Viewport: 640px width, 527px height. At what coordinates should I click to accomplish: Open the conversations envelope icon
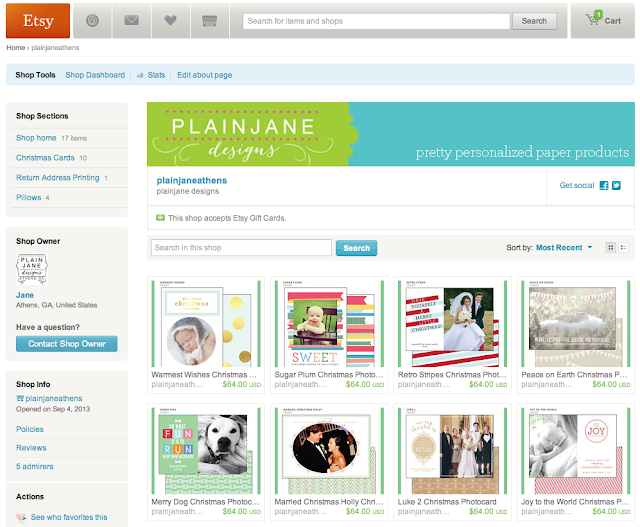coord(131,20)
